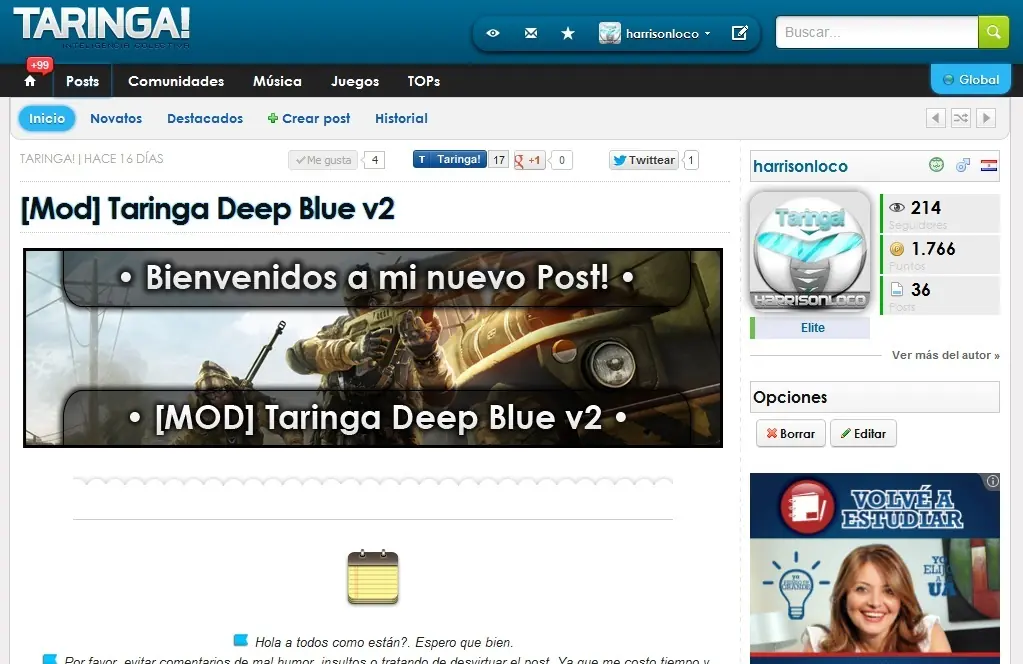Expand the harrisonloco user dropdown
The image size is (1023, 664).
point(668,33)
